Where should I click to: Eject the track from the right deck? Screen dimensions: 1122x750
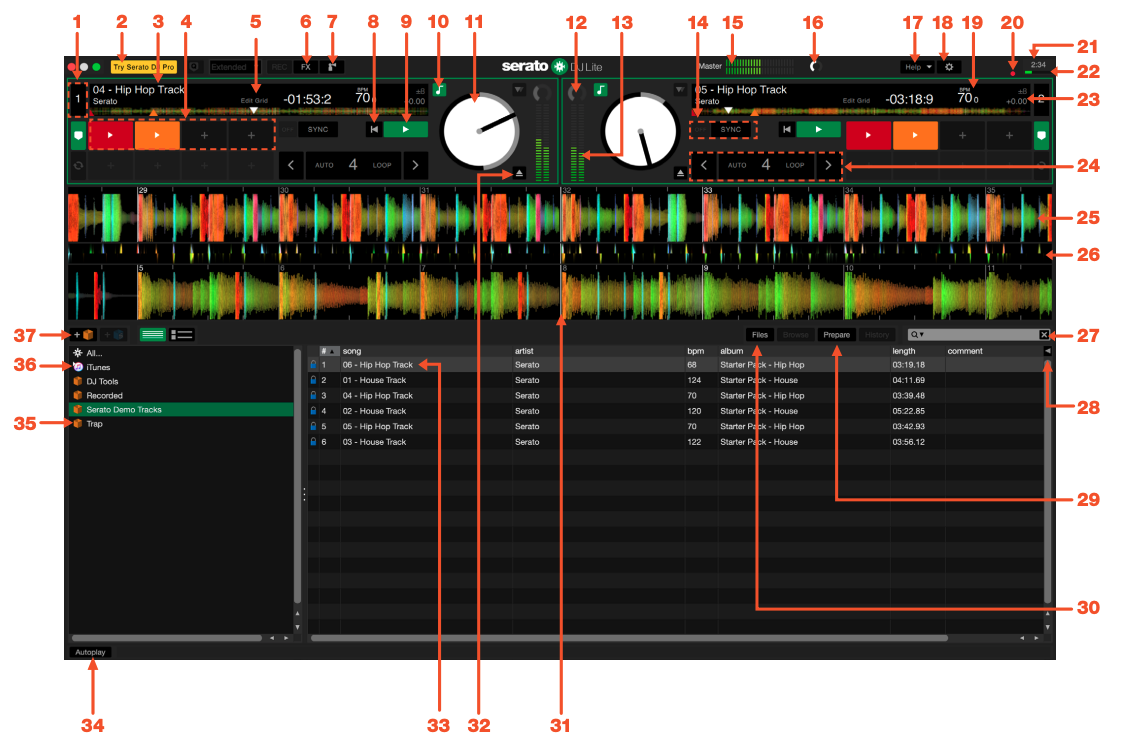point(680,172)
